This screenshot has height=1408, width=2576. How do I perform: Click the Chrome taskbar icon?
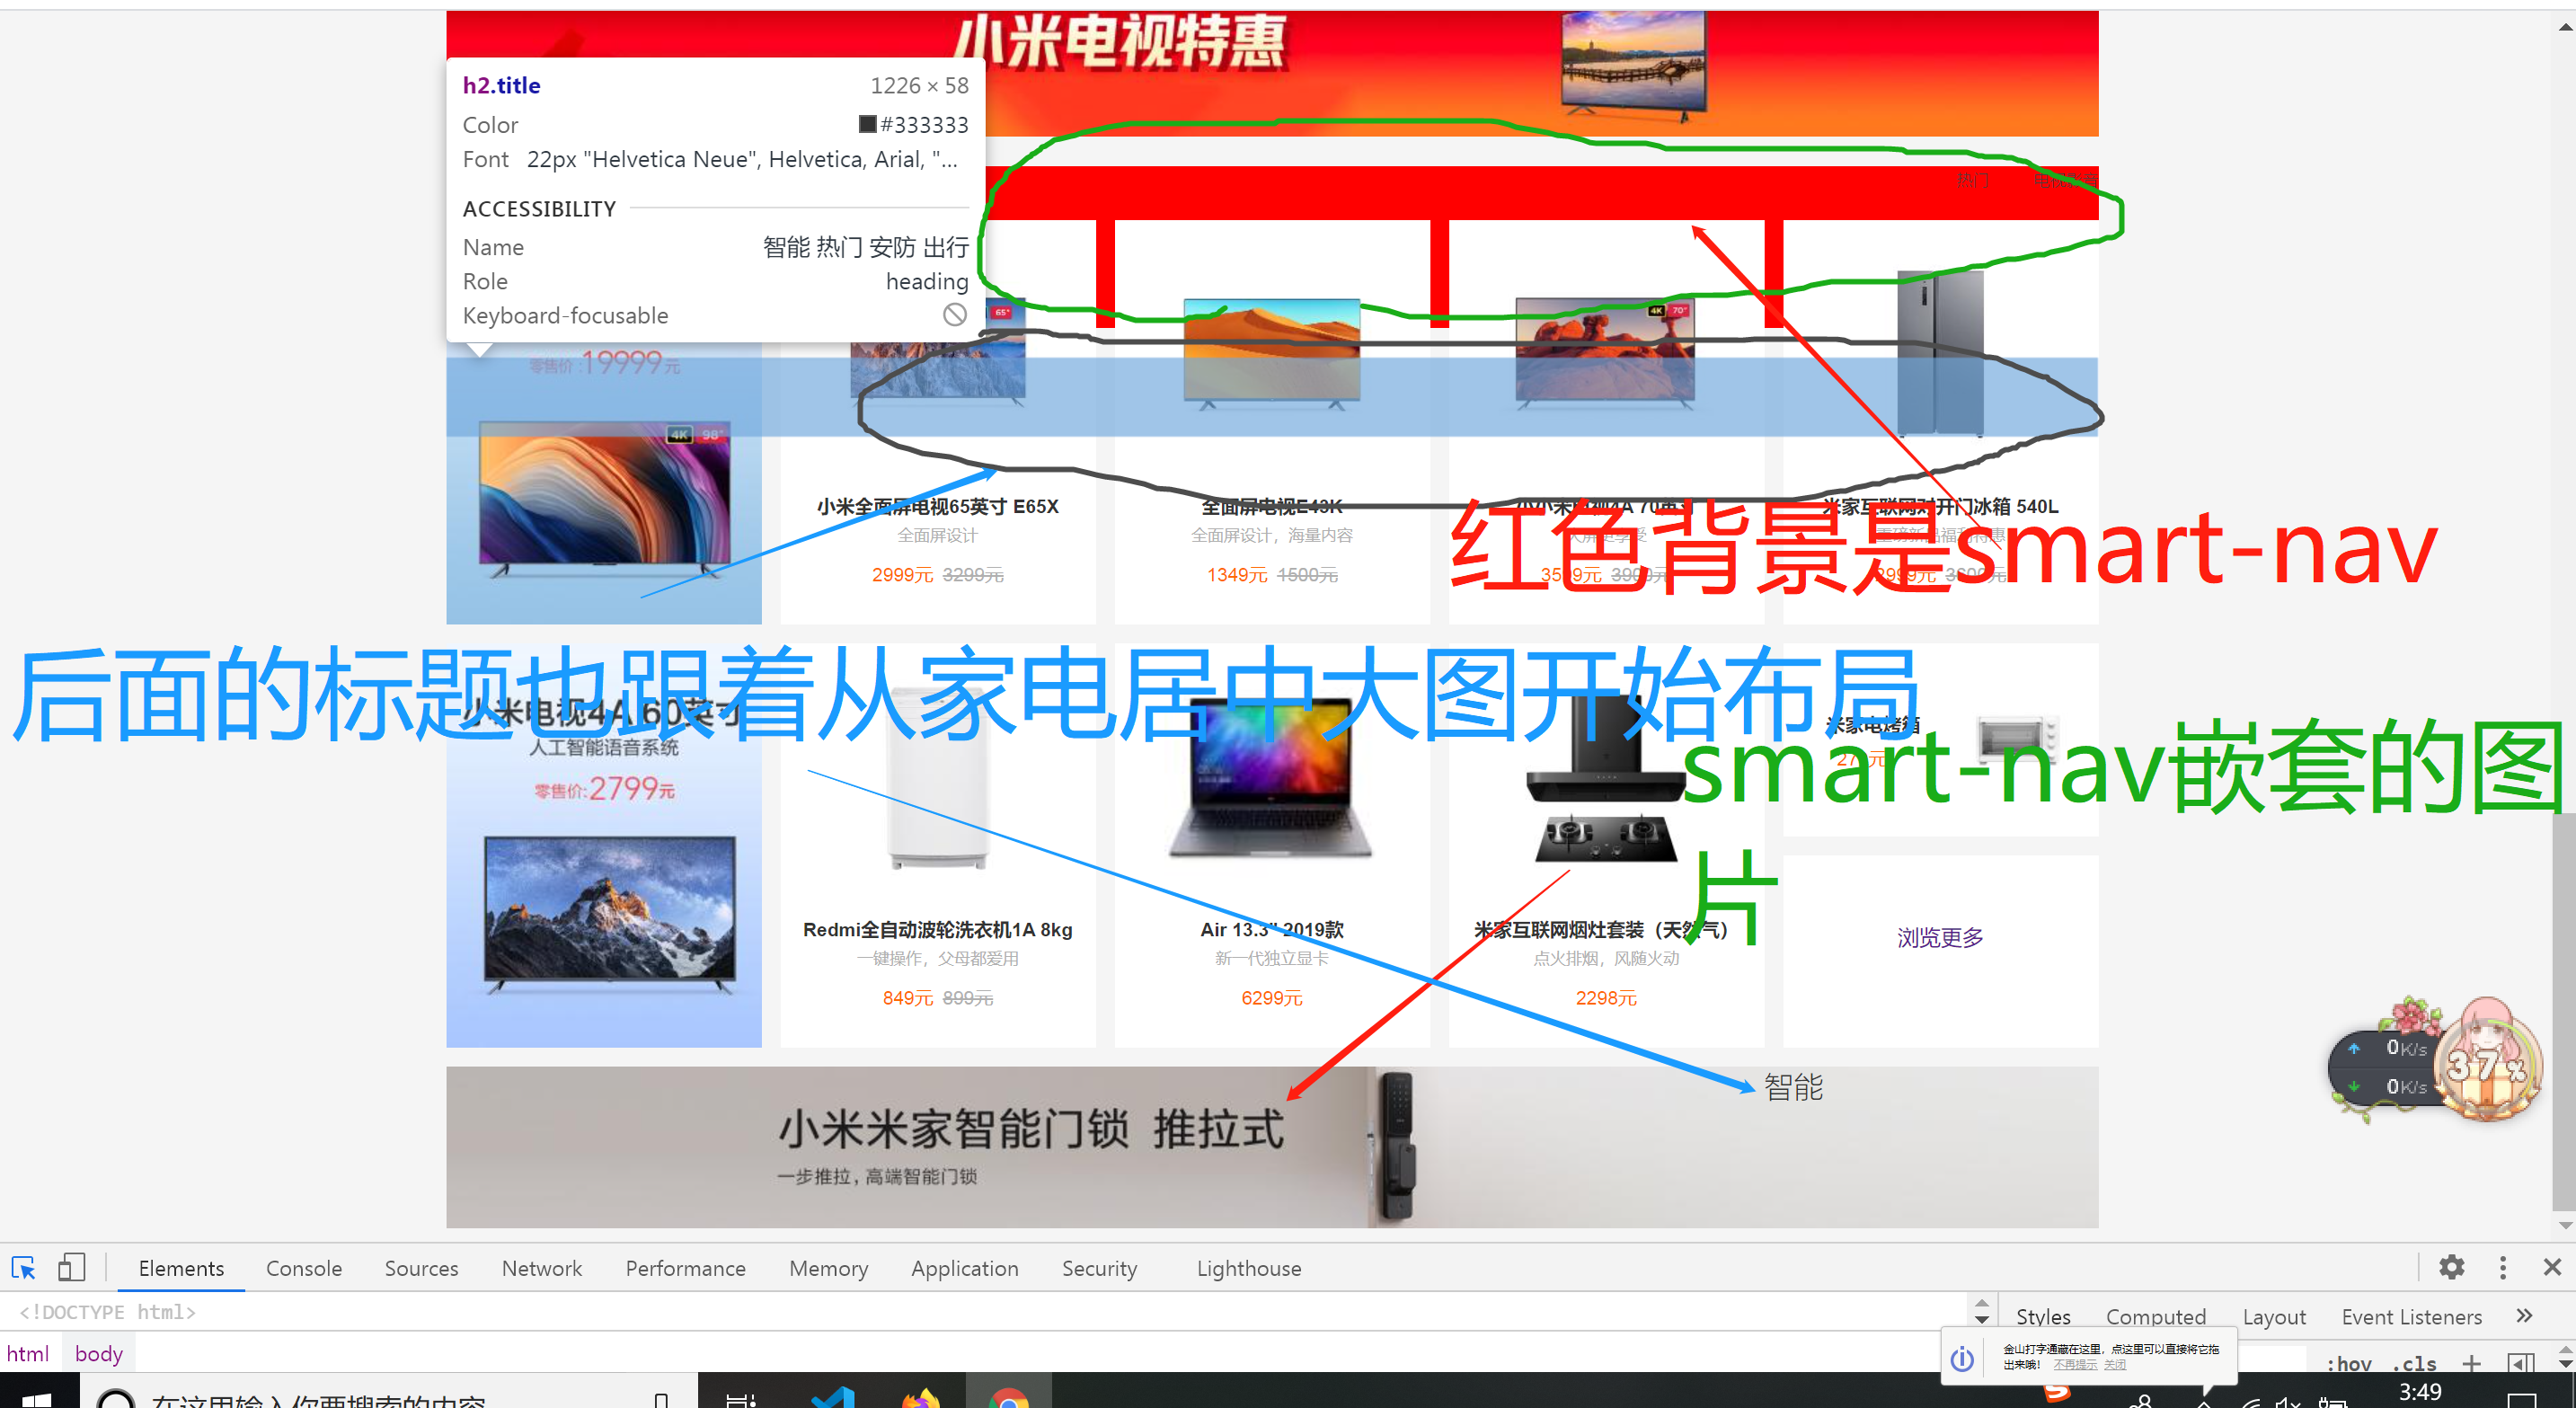click(1008, 1397)
